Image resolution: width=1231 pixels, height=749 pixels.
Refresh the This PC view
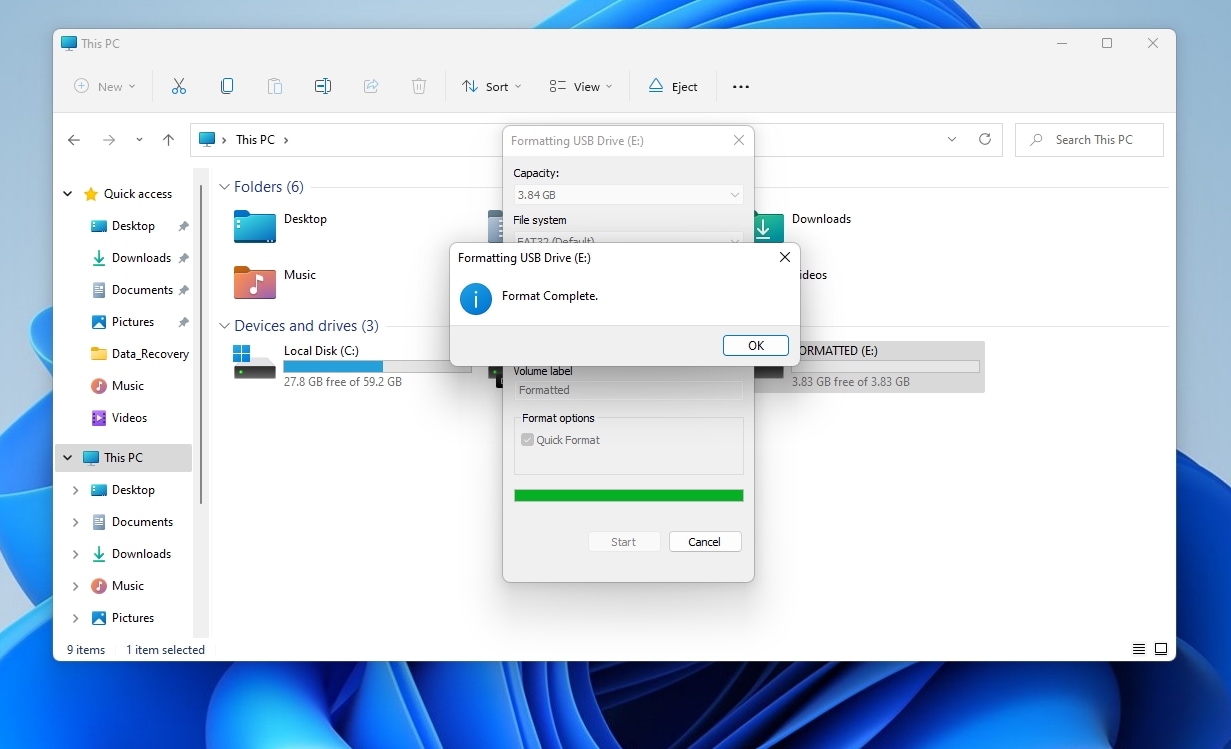coord(985,140)
